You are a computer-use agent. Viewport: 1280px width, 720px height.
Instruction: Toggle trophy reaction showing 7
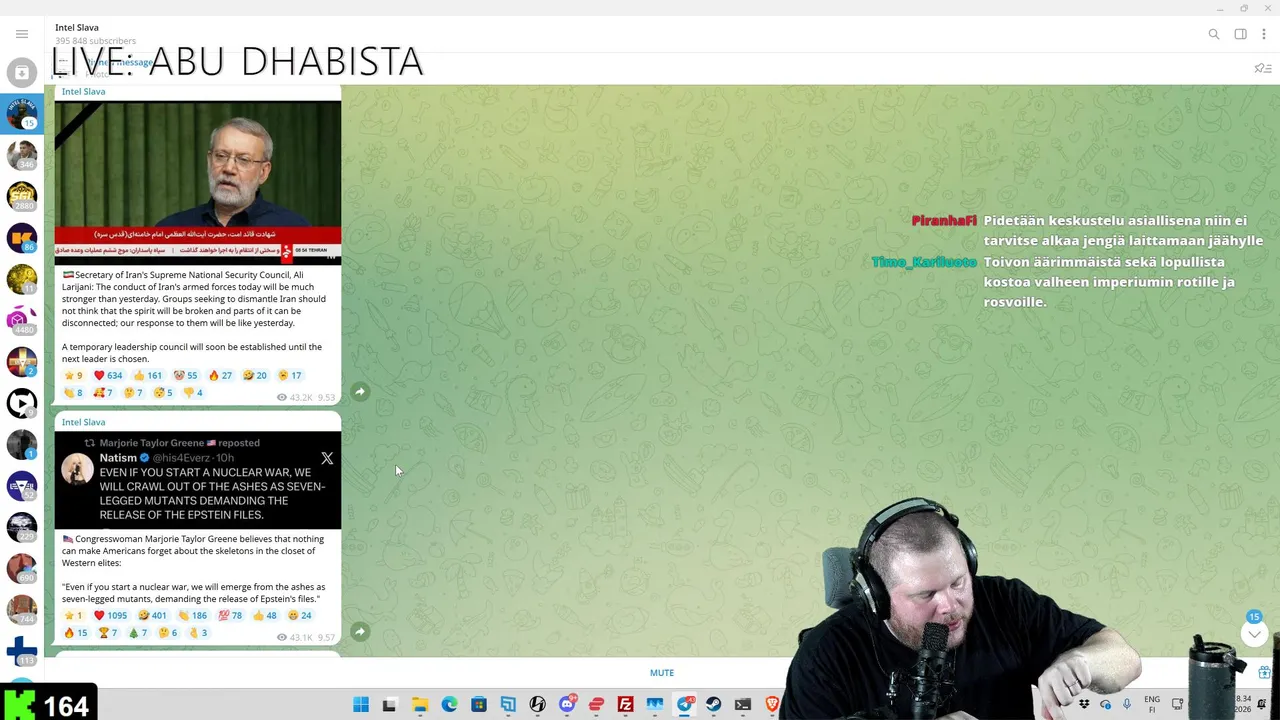click(x=107, y=633)
